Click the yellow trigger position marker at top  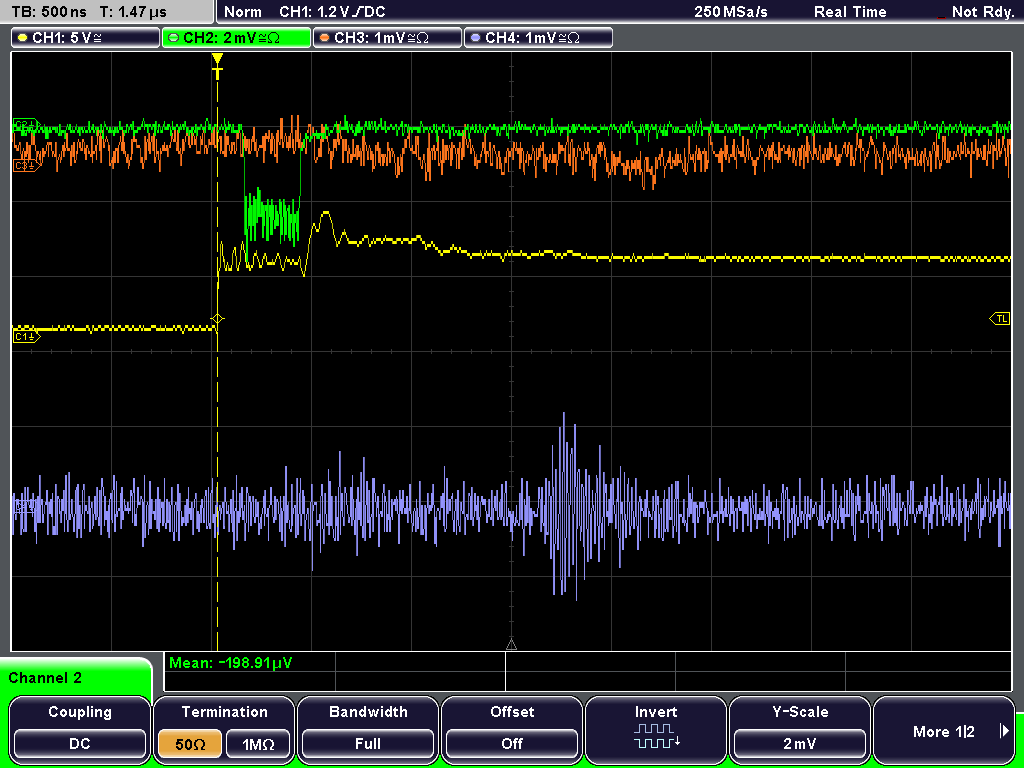pyautogui.click(x=217, y=65)
